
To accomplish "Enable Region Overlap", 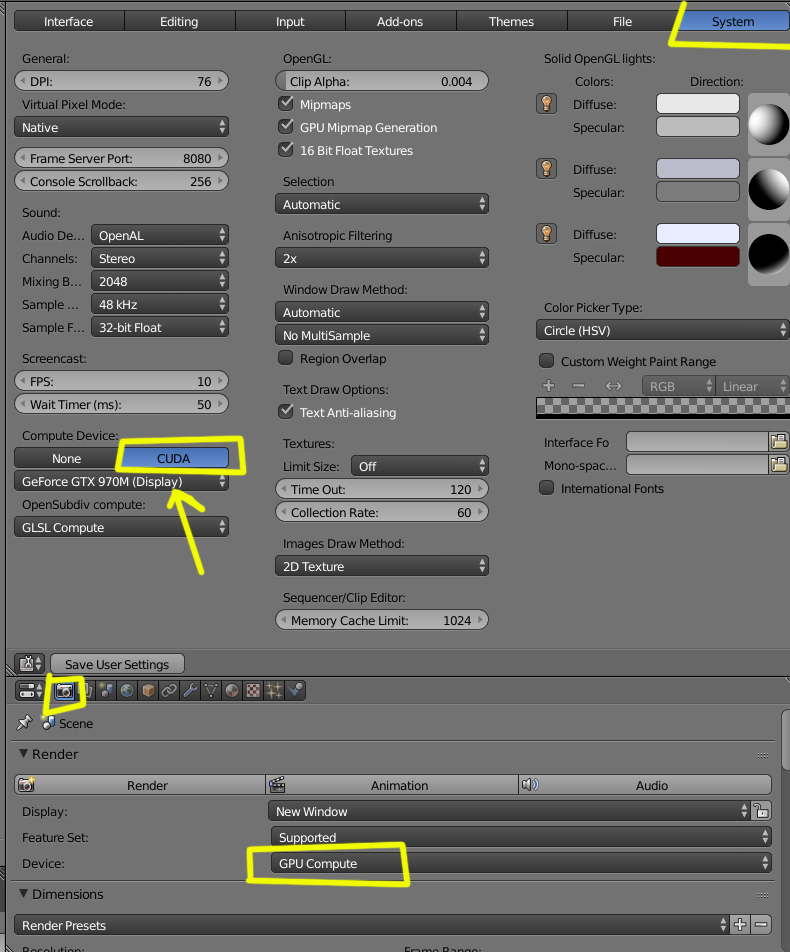I will (x=286, y=358).
